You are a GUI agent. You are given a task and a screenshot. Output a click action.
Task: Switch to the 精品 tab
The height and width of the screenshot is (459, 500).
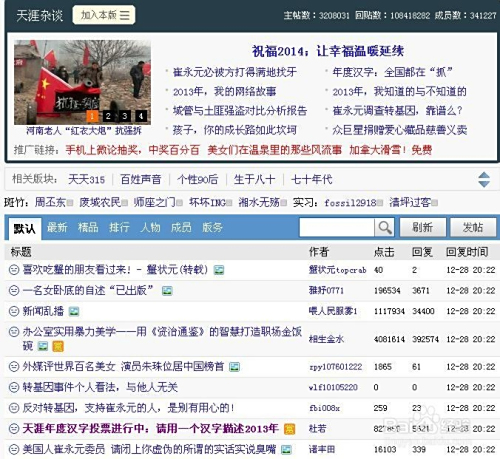pyautogui.click(x=88, y=227)
